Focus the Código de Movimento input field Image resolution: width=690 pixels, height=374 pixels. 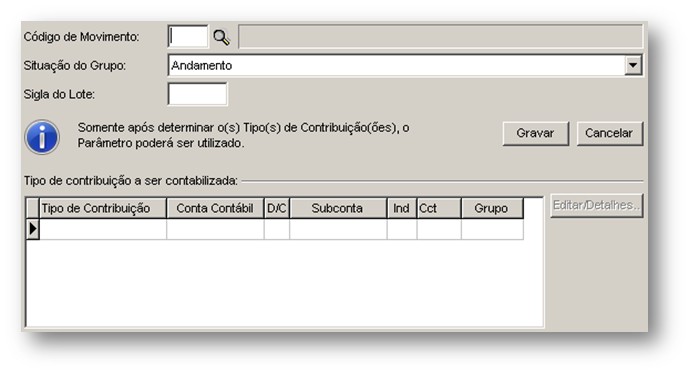click(188, 37)
